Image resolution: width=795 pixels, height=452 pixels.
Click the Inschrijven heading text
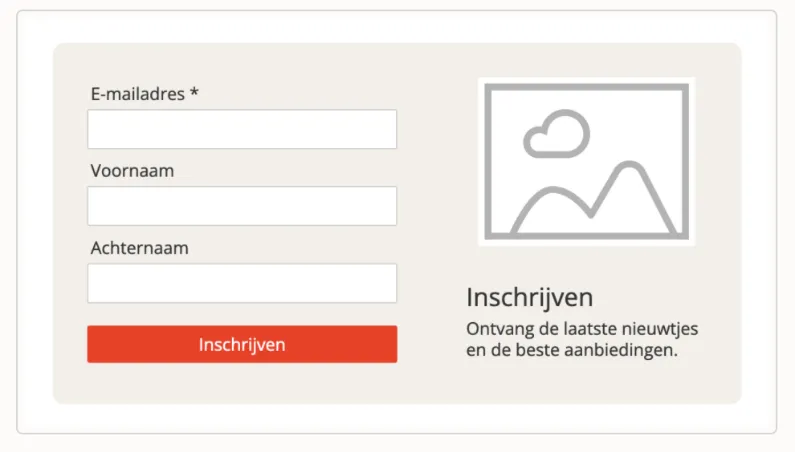tap(530, 297)
